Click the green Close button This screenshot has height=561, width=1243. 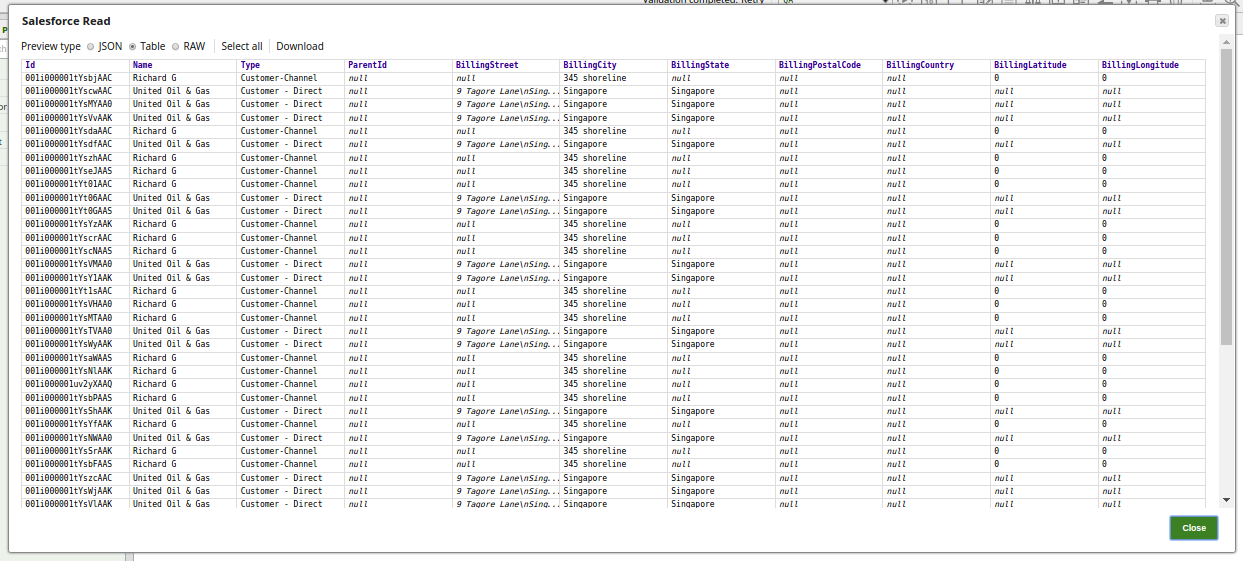(1194, 528)
